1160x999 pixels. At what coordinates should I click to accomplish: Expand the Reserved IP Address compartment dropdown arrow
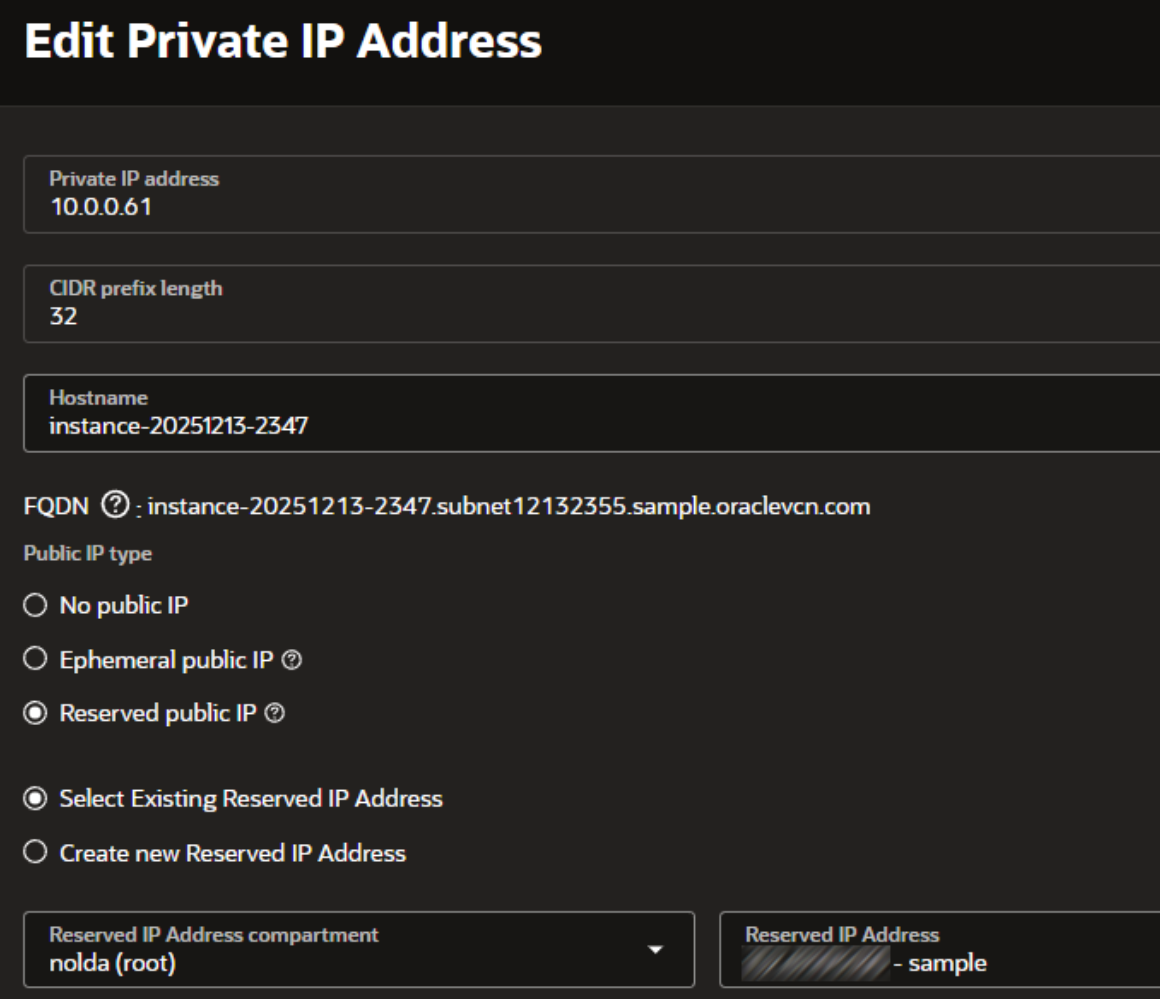click(x=655, y=949)
